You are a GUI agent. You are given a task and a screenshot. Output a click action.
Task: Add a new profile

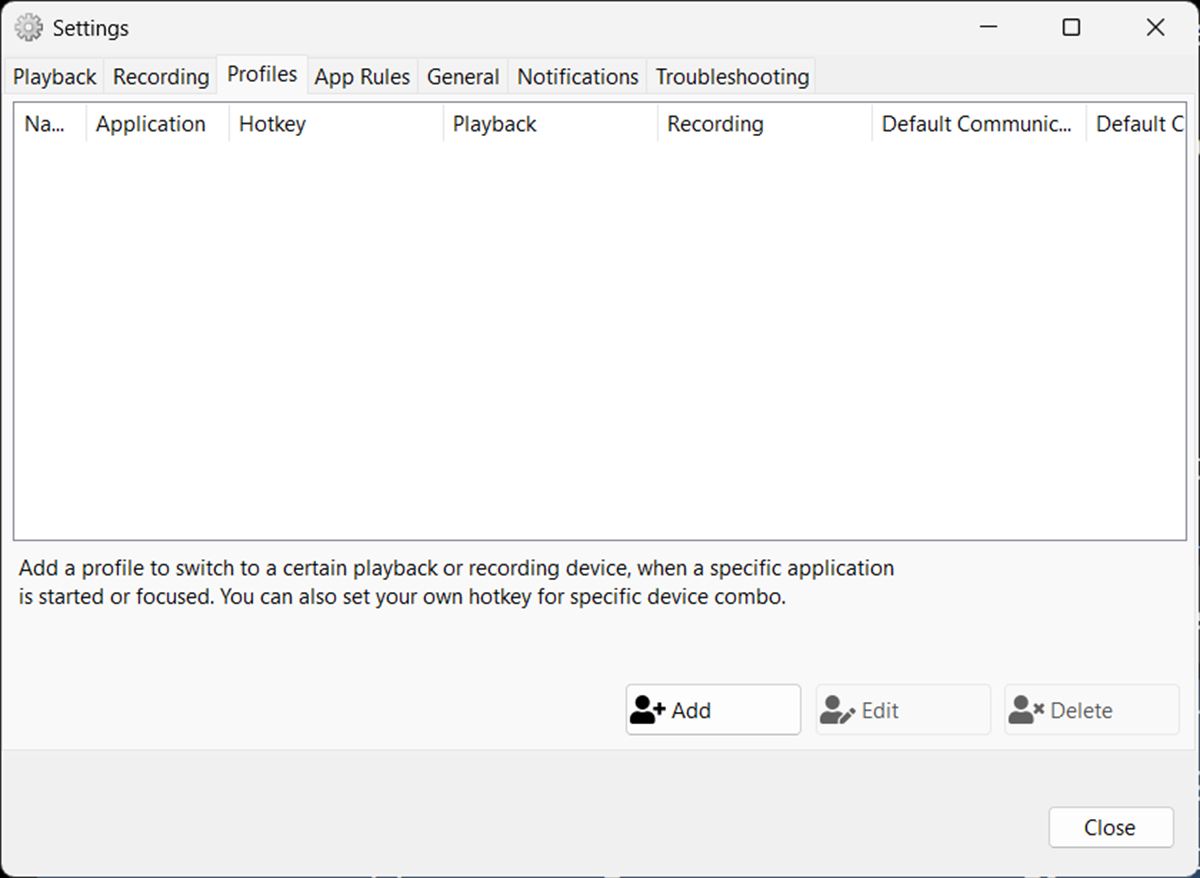click(x=713, y=710)
